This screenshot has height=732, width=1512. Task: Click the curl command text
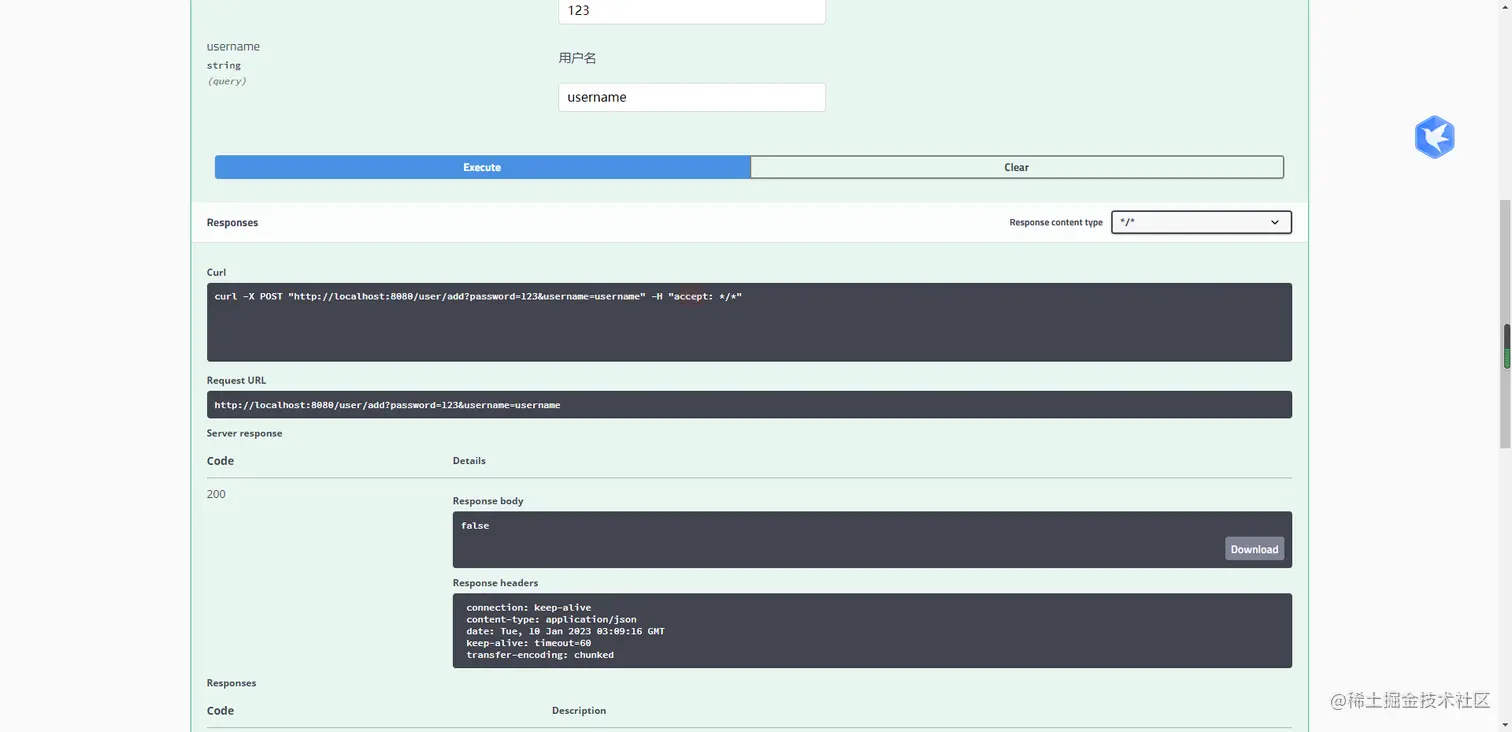click(x=478, y=297)
